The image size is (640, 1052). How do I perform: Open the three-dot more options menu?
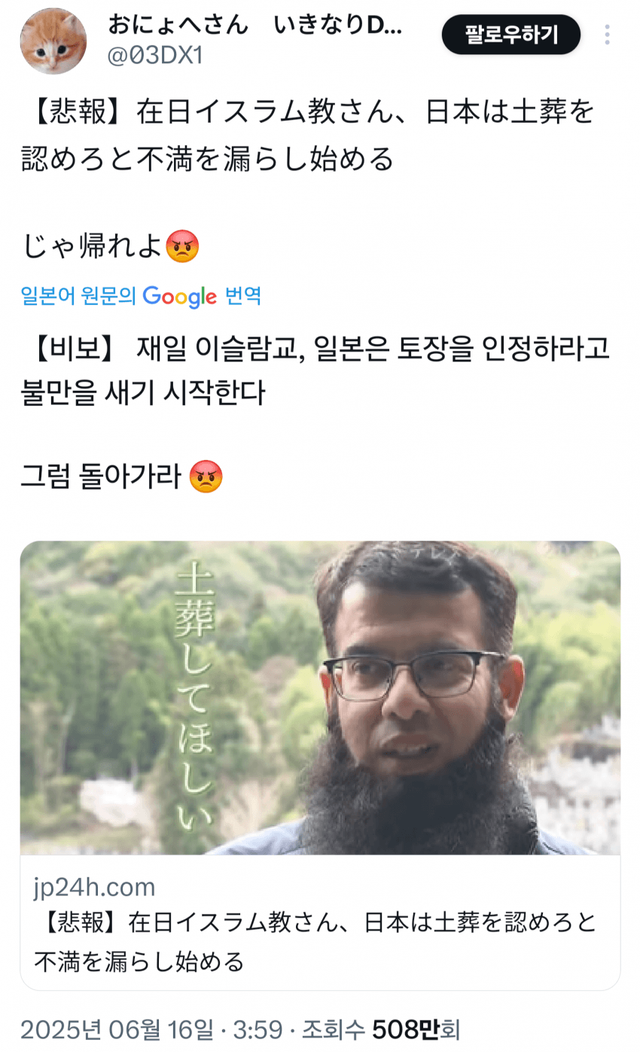(x=606, y=35)
